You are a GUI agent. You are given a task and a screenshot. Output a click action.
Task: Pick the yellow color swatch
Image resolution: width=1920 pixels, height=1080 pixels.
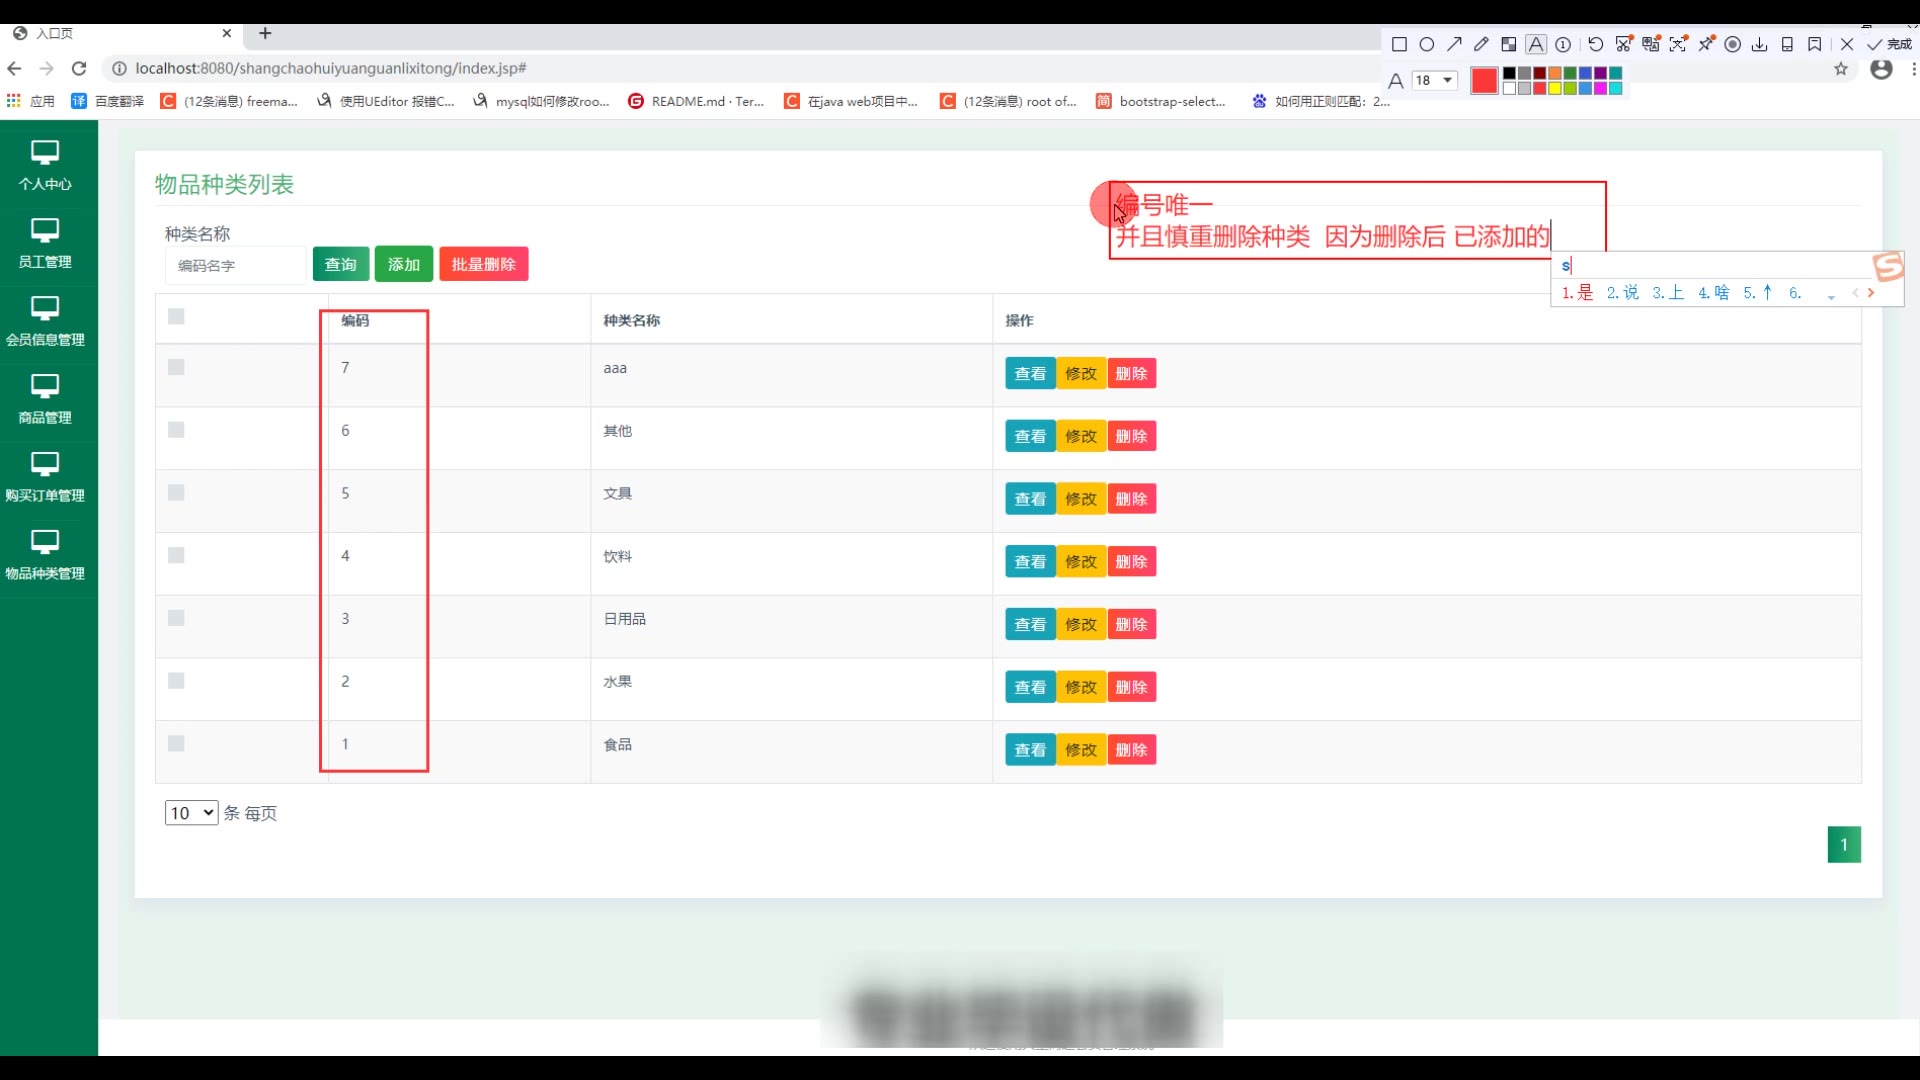pyautogui.click(x=1555, y=88)
